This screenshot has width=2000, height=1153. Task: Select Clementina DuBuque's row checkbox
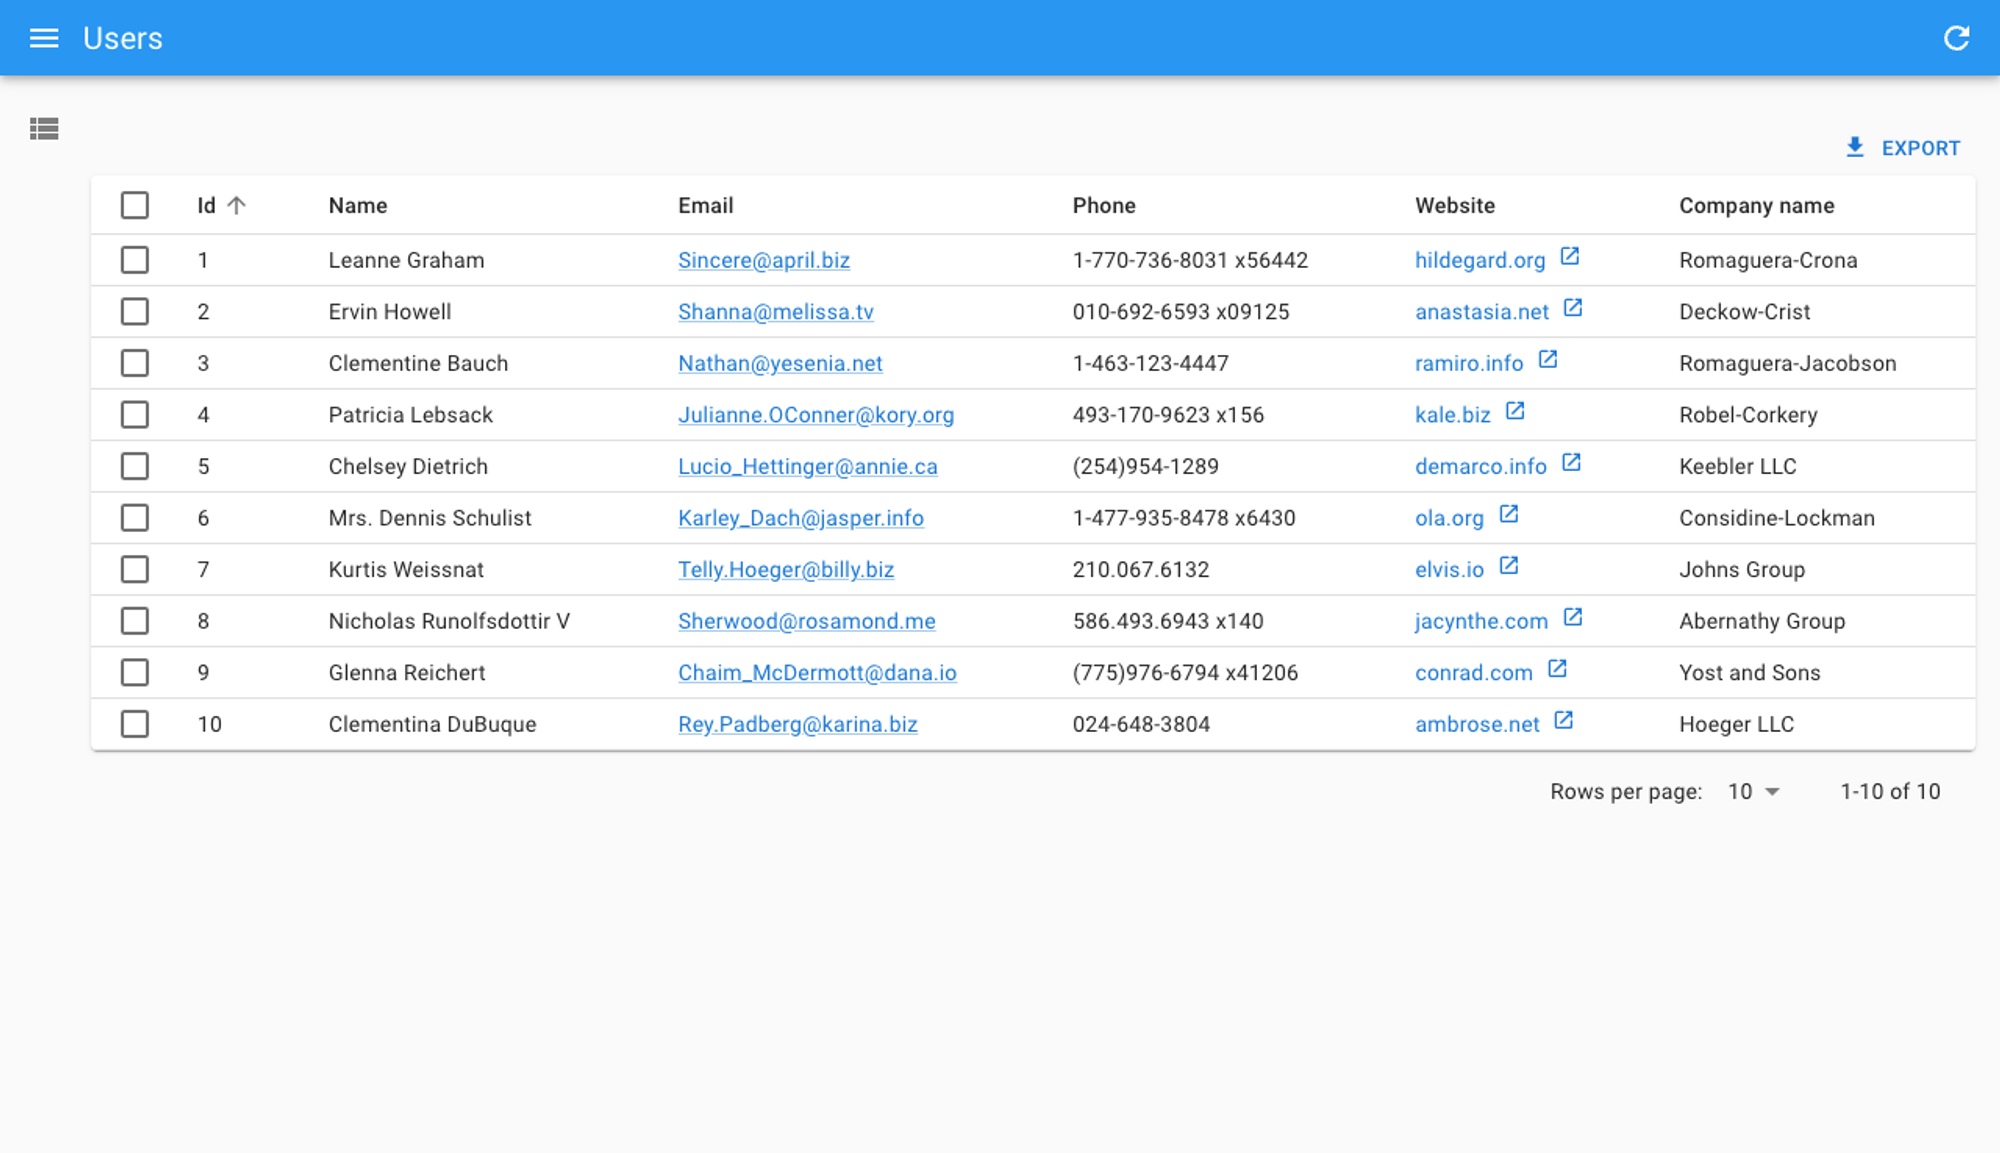pos(134,724)
